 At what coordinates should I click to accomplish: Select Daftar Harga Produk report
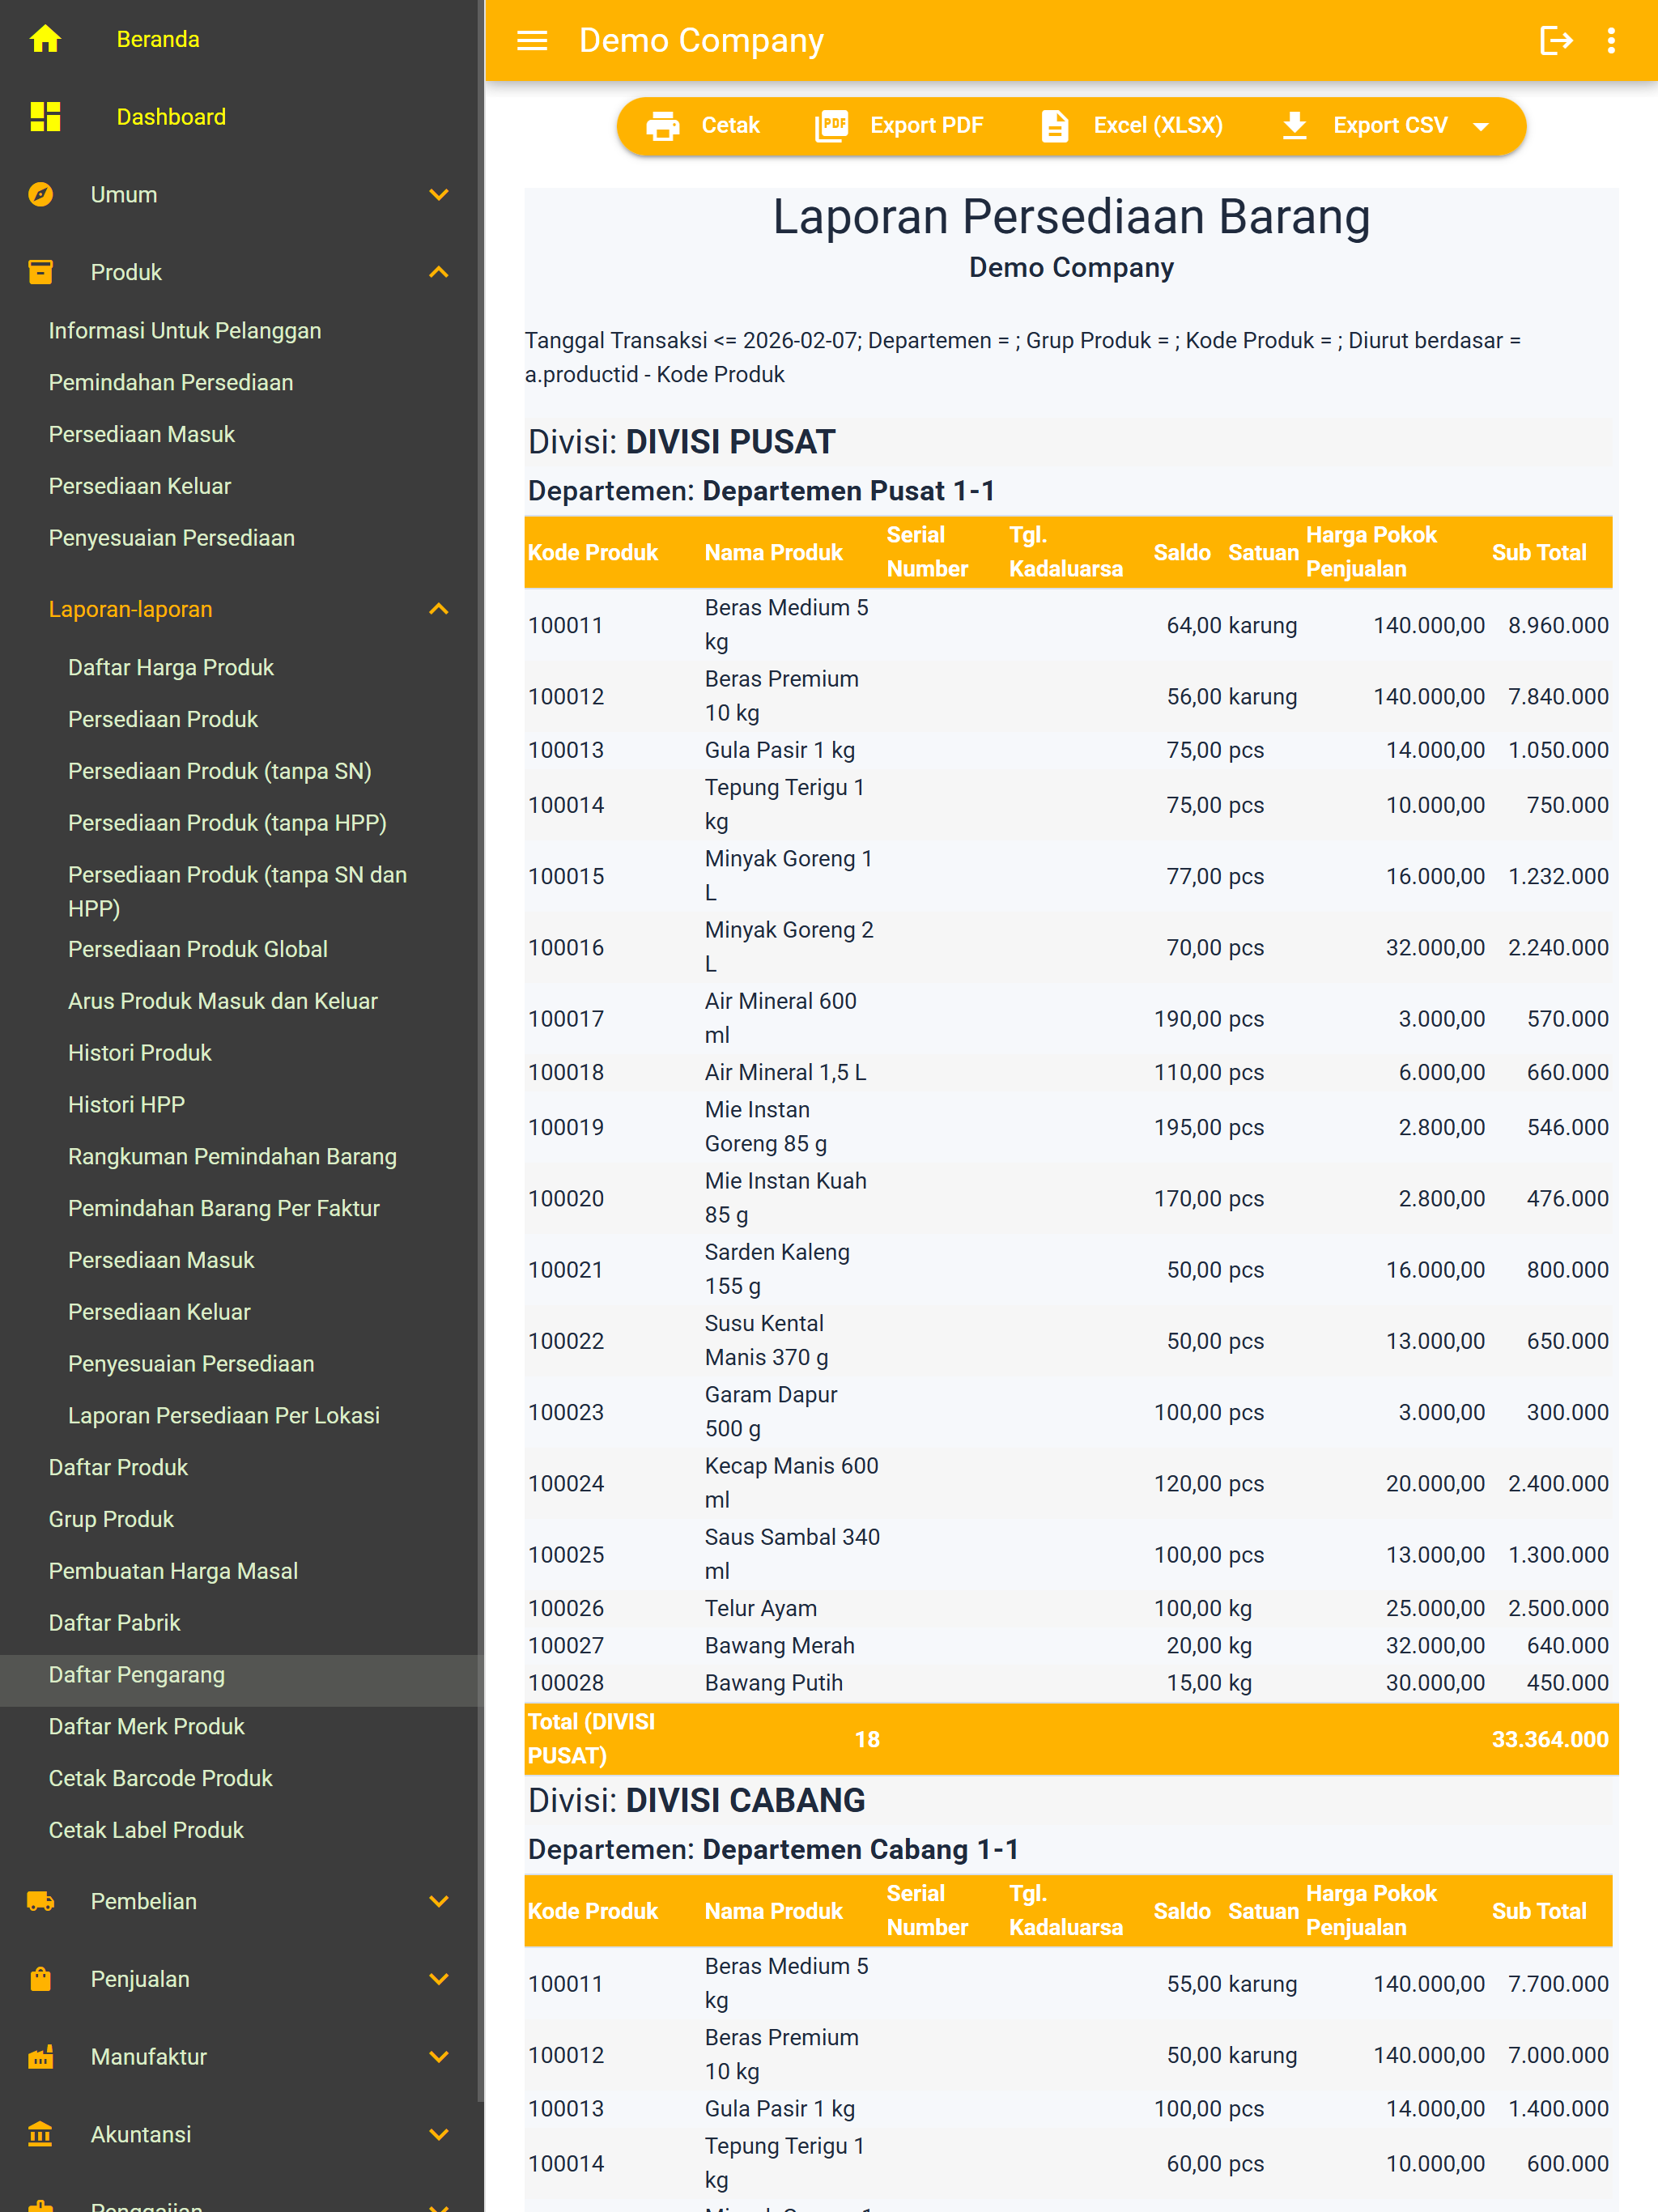click(x=171, y=668)
